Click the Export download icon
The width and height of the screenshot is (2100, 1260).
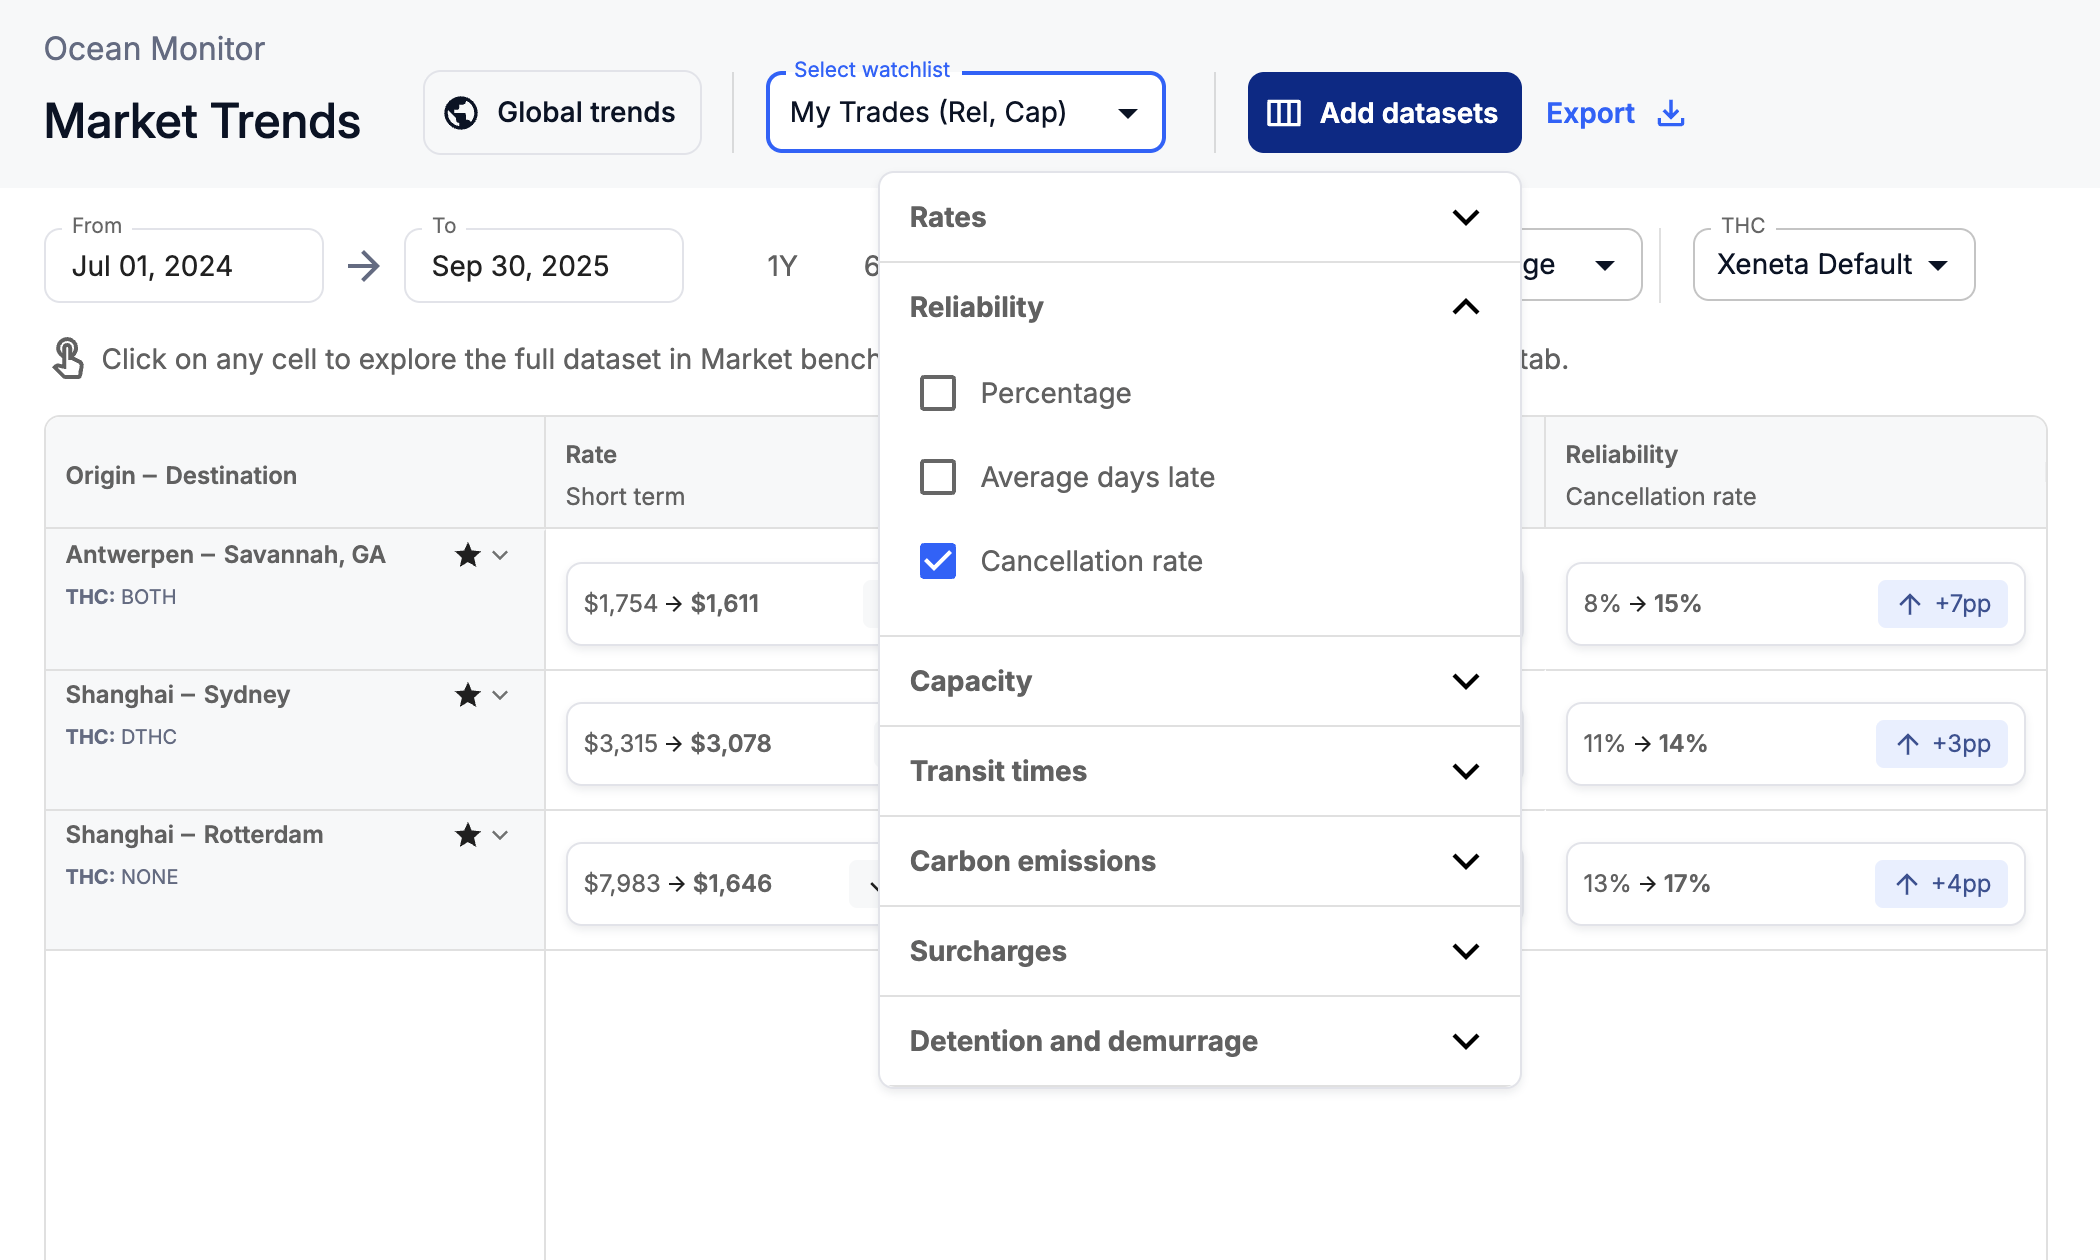[1670, 113]
